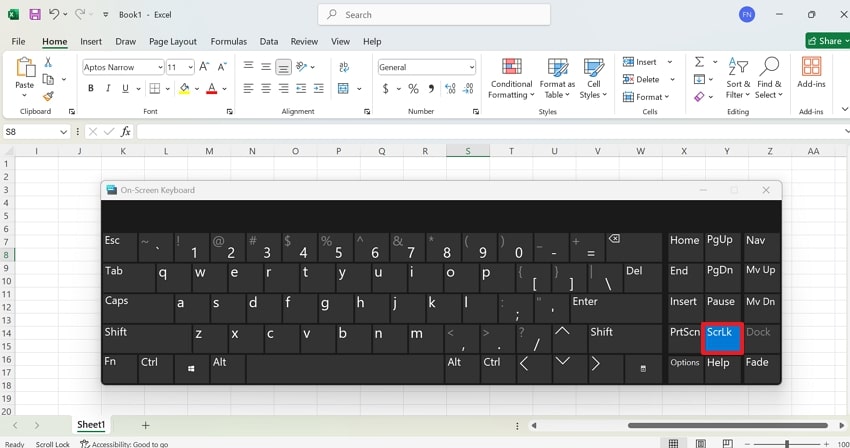Switch to the Page Layout tab
850x448 pixels.
coord(173,41)
